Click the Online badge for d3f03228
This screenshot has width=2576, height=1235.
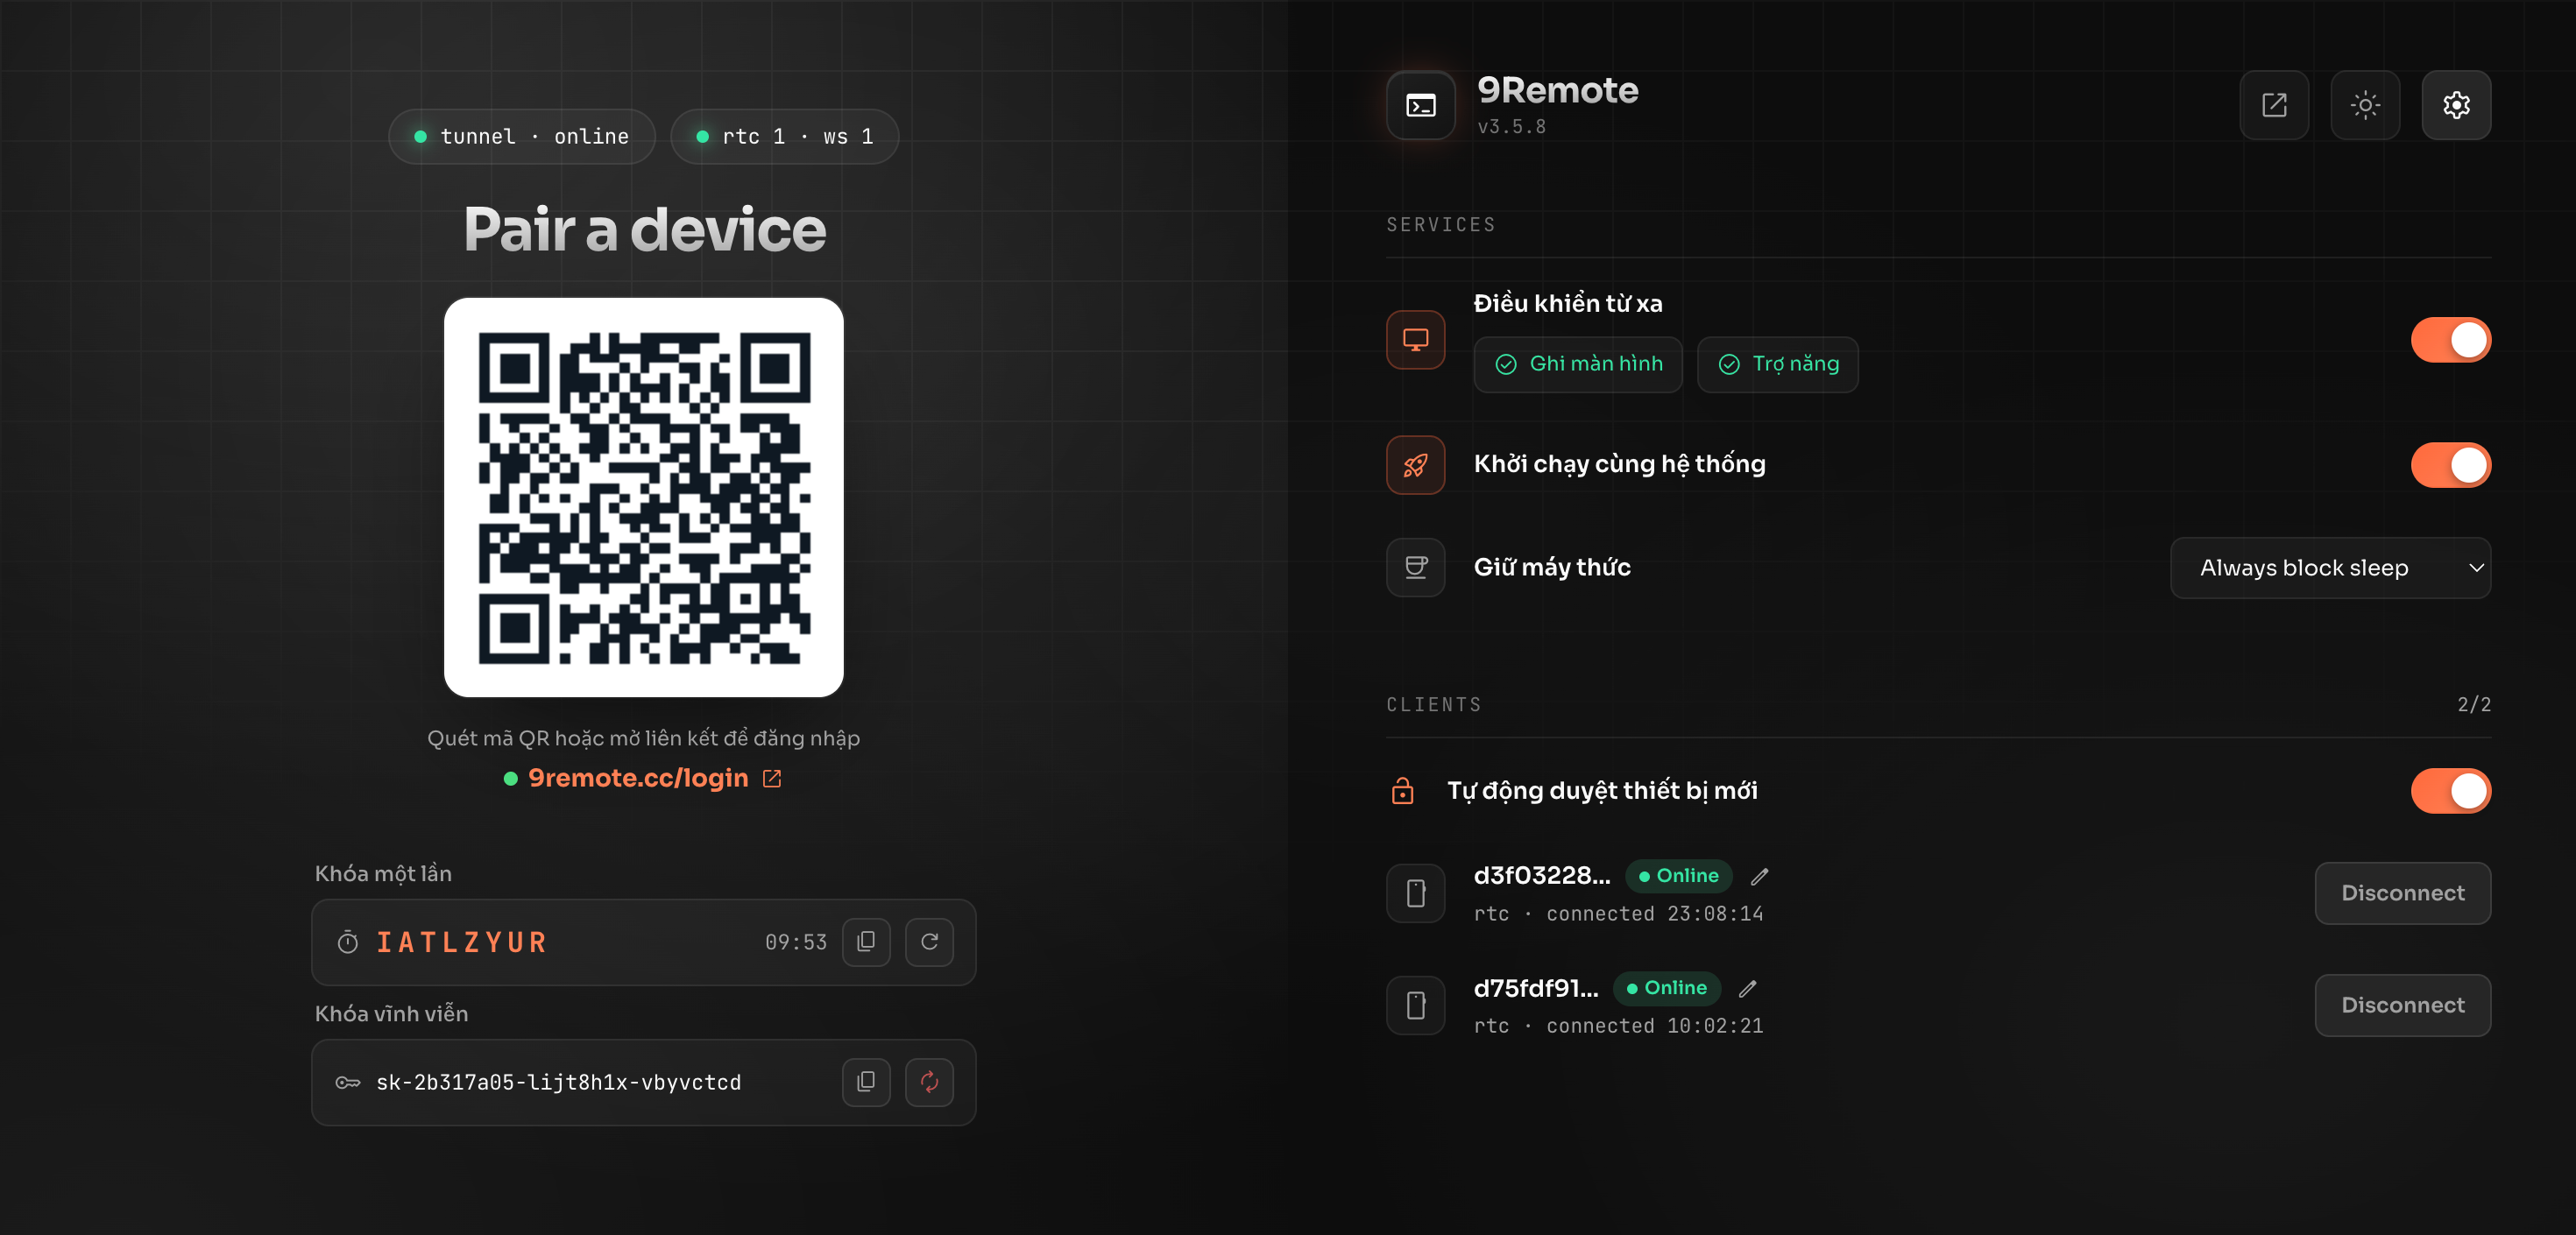[1678, 876]
